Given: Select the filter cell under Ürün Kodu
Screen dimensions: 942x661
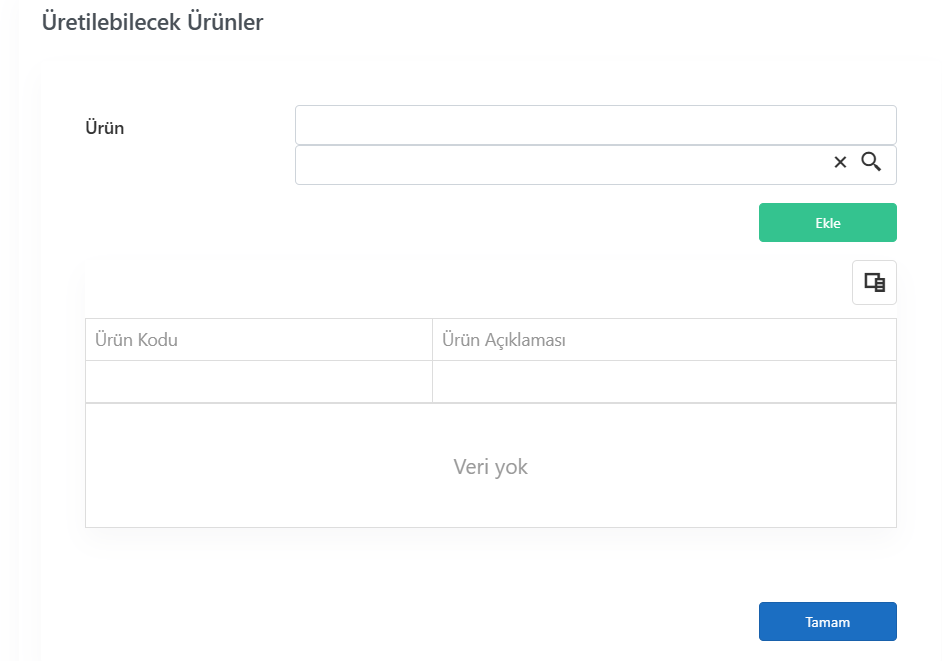Looking at the screenshot, I should [x=259, y=382].
